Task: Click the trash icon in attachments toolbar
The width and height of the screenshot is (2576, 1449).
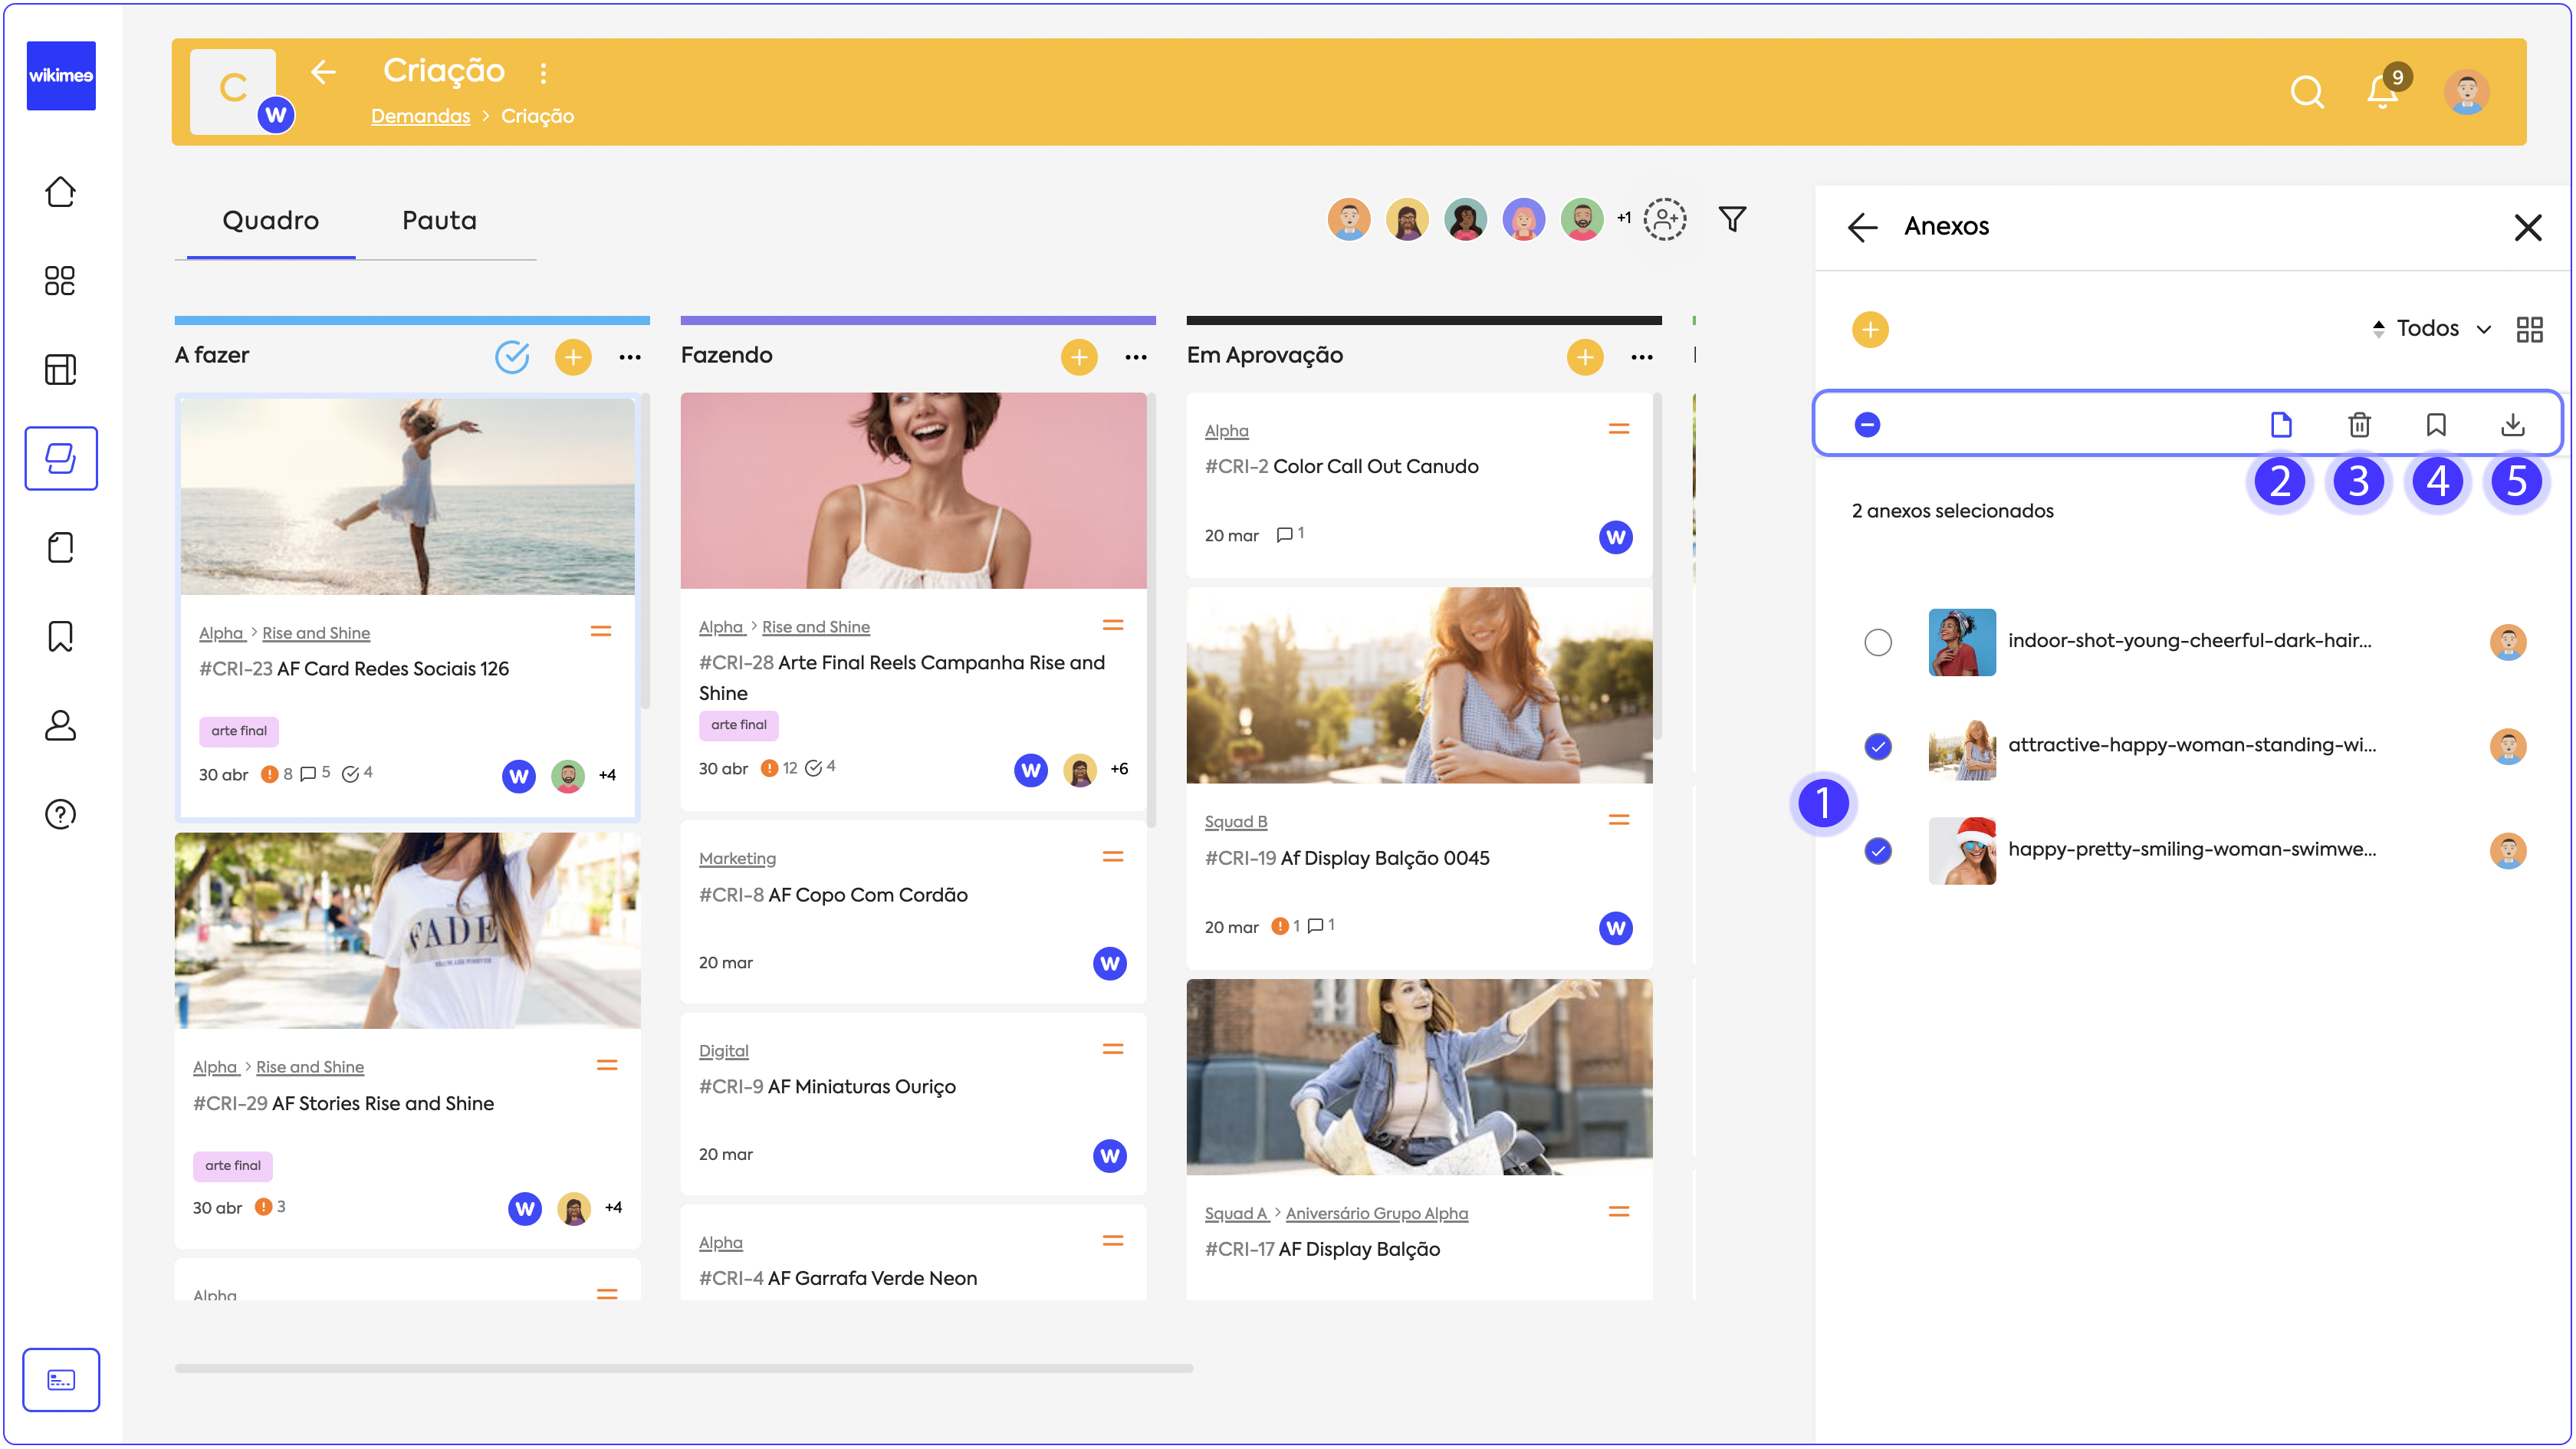Action: coord(2359,425)
